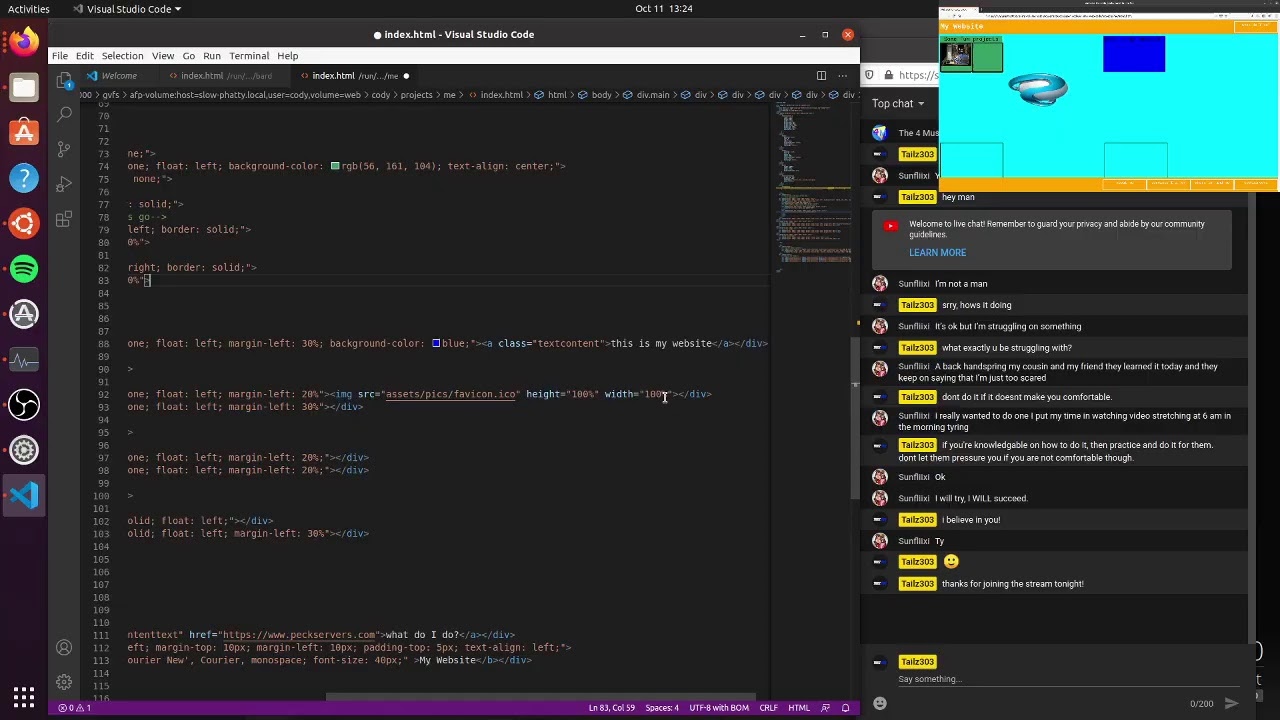Click the assets/pics/favicon.ico path in code
The image size is (1280, 720).
point(450,394)
